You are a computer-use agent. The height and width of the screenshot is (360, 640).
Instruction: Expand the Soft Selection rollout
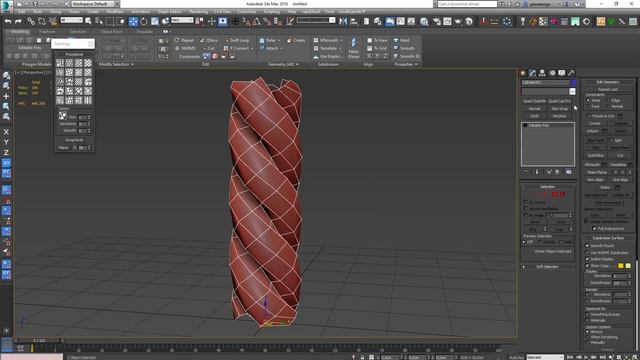[547, 267]
